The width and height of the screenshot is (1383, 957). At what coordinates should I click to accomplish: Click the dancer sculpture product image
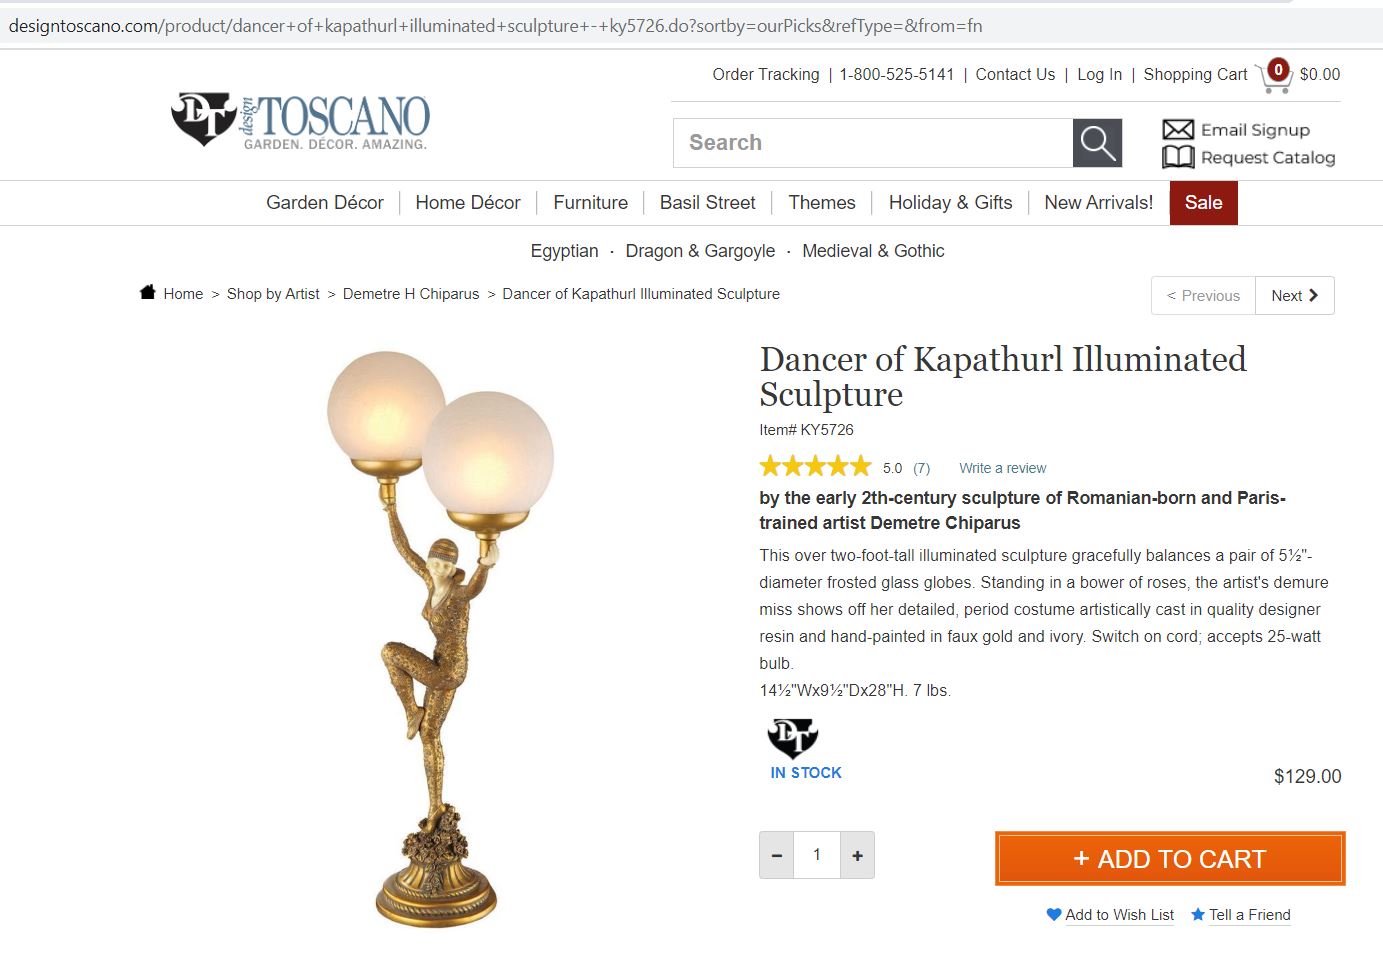click(440, 640)
